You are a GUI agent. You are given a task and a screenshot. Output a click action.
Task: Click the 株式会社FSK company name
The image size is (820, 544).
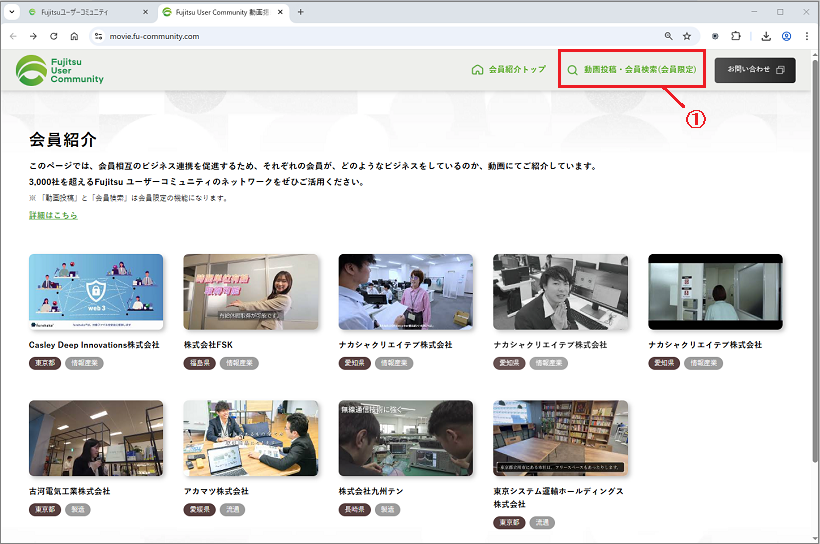pyautogui.click(x=208, y=345)
